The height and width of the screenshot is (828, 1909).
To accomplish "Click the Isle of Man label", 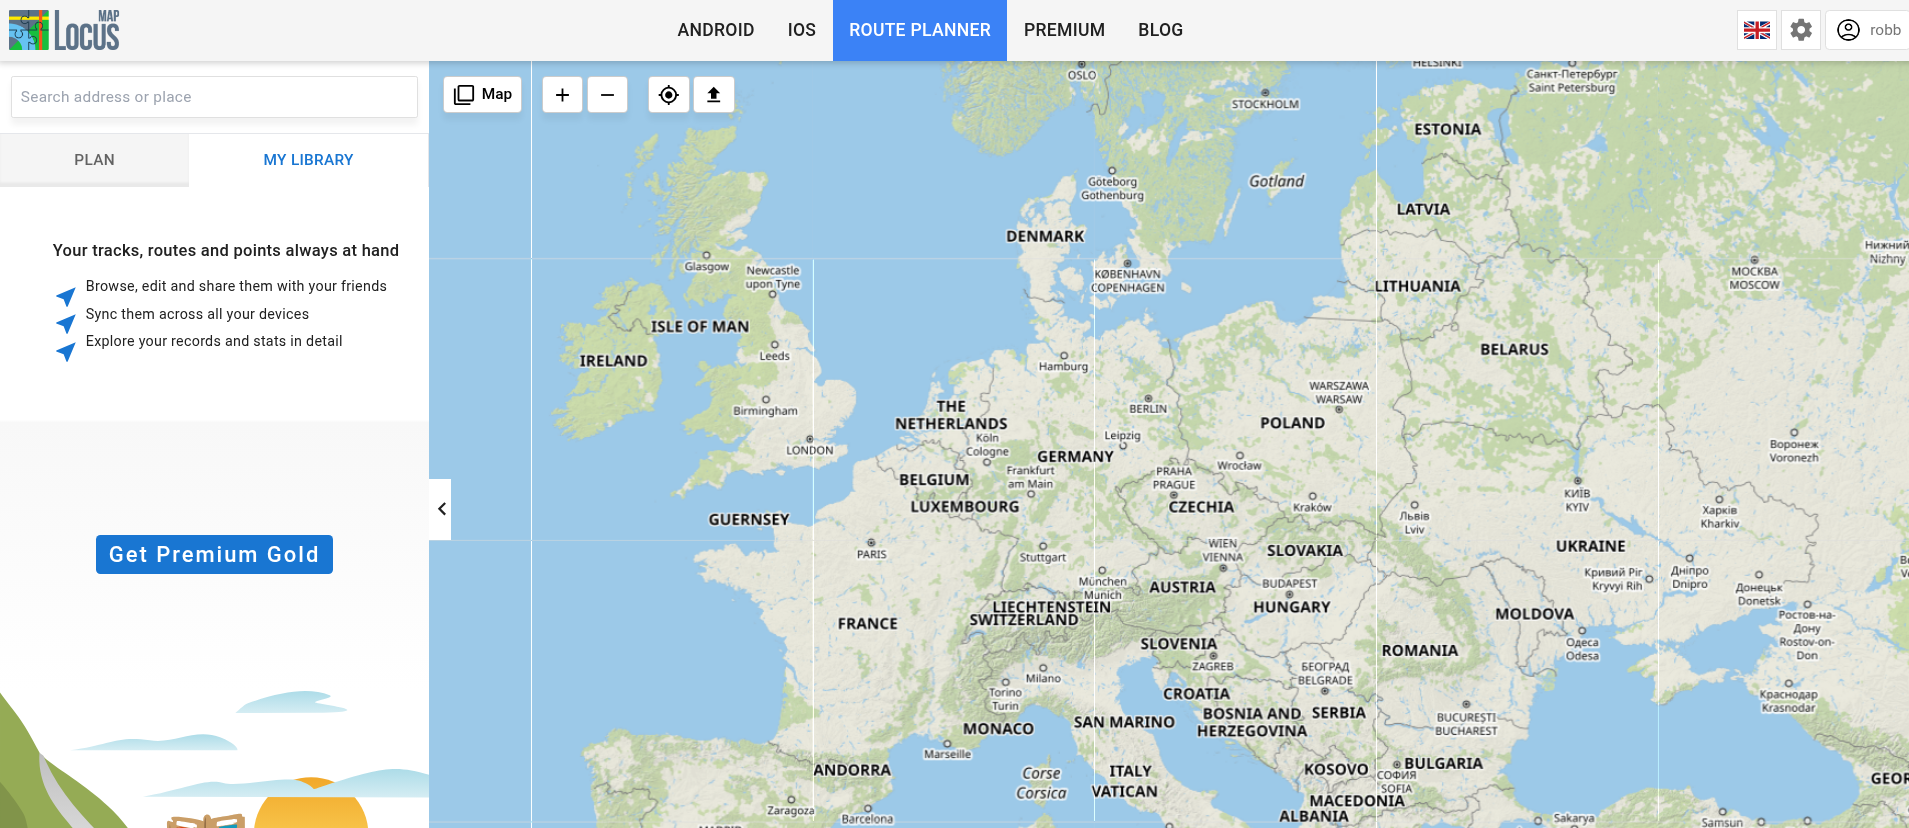I will (x=699, y=326).
